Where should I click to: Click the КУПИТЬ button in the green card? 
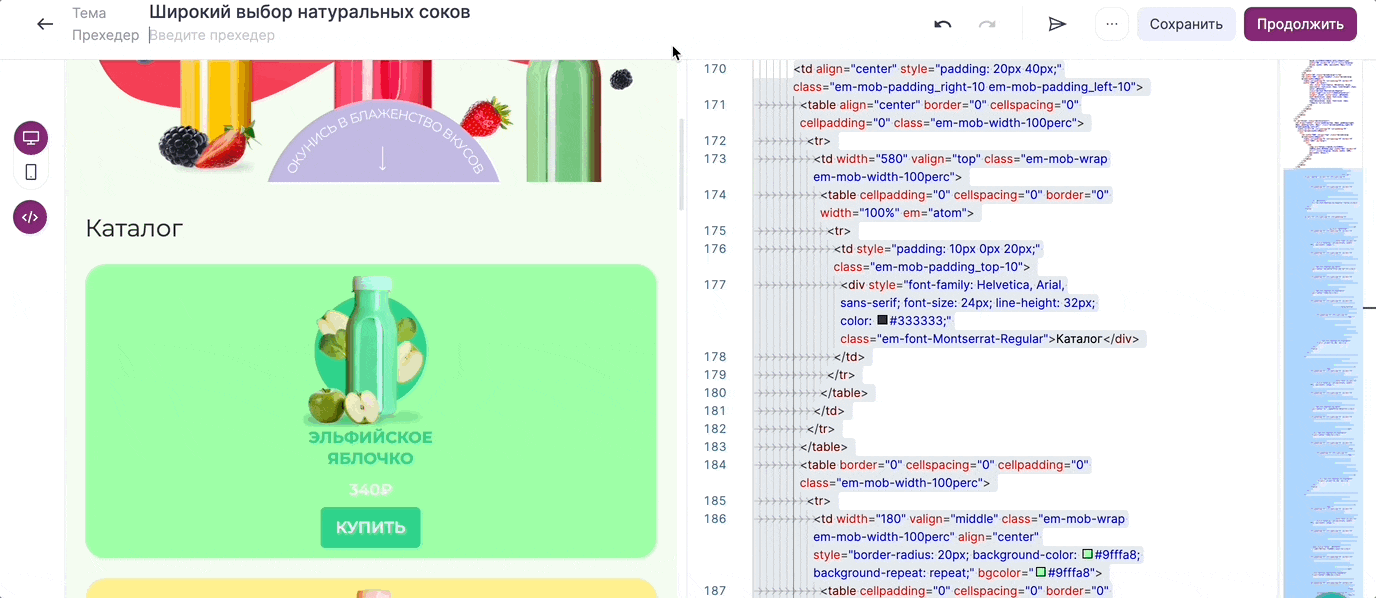(371, 528)
